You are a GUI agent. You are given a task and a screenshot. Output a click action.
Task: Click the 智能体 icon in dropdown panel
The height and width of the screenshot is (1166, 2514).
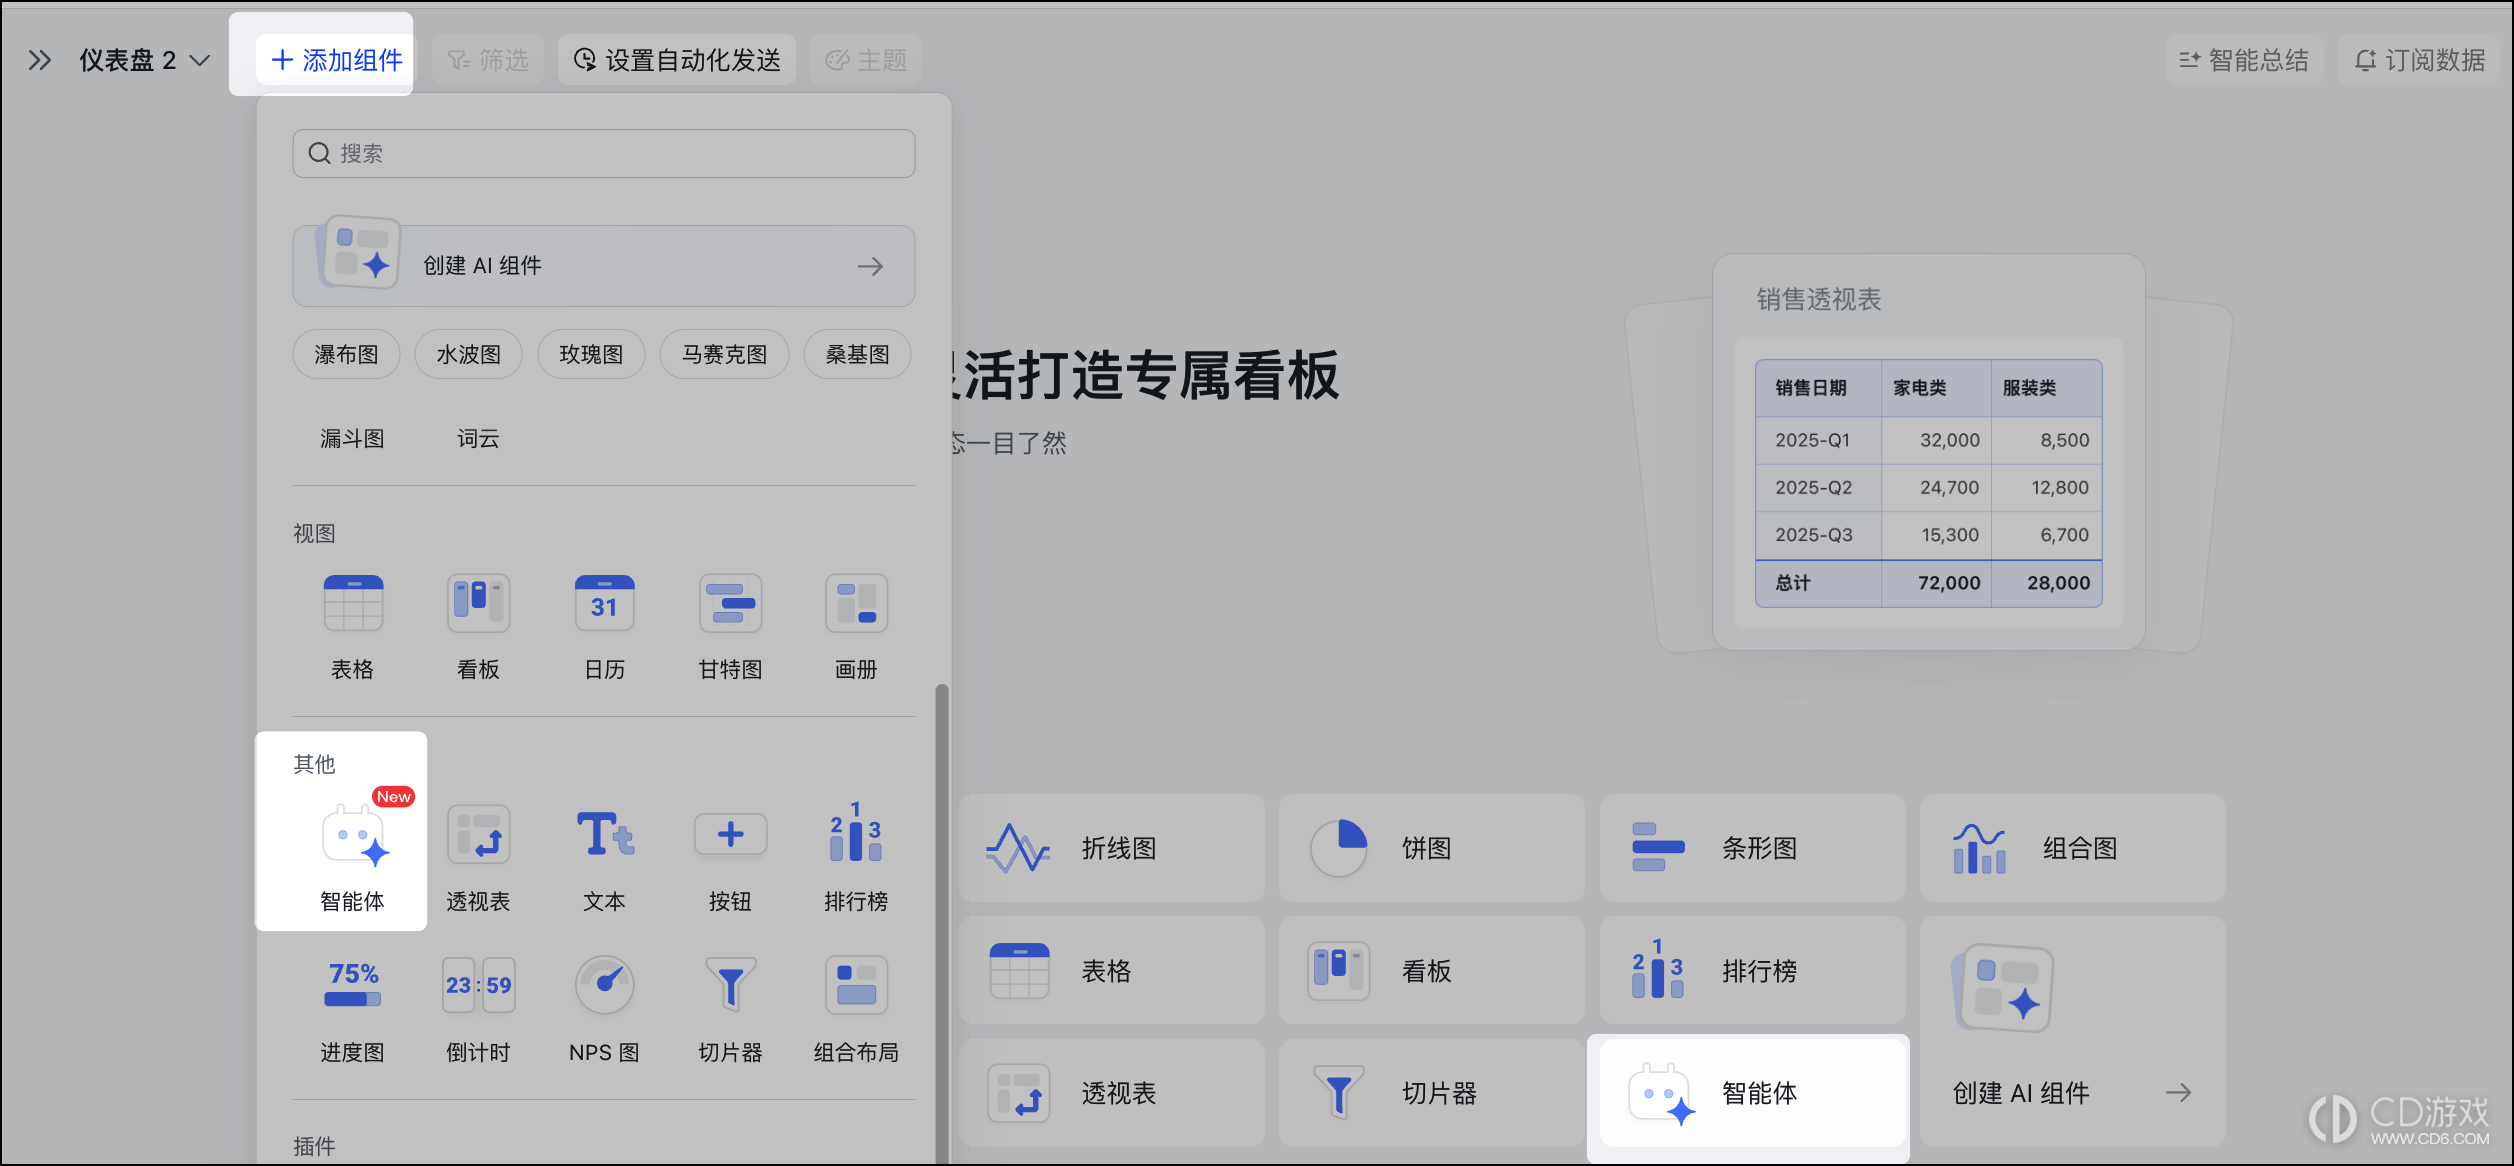[x=354, y=836]
